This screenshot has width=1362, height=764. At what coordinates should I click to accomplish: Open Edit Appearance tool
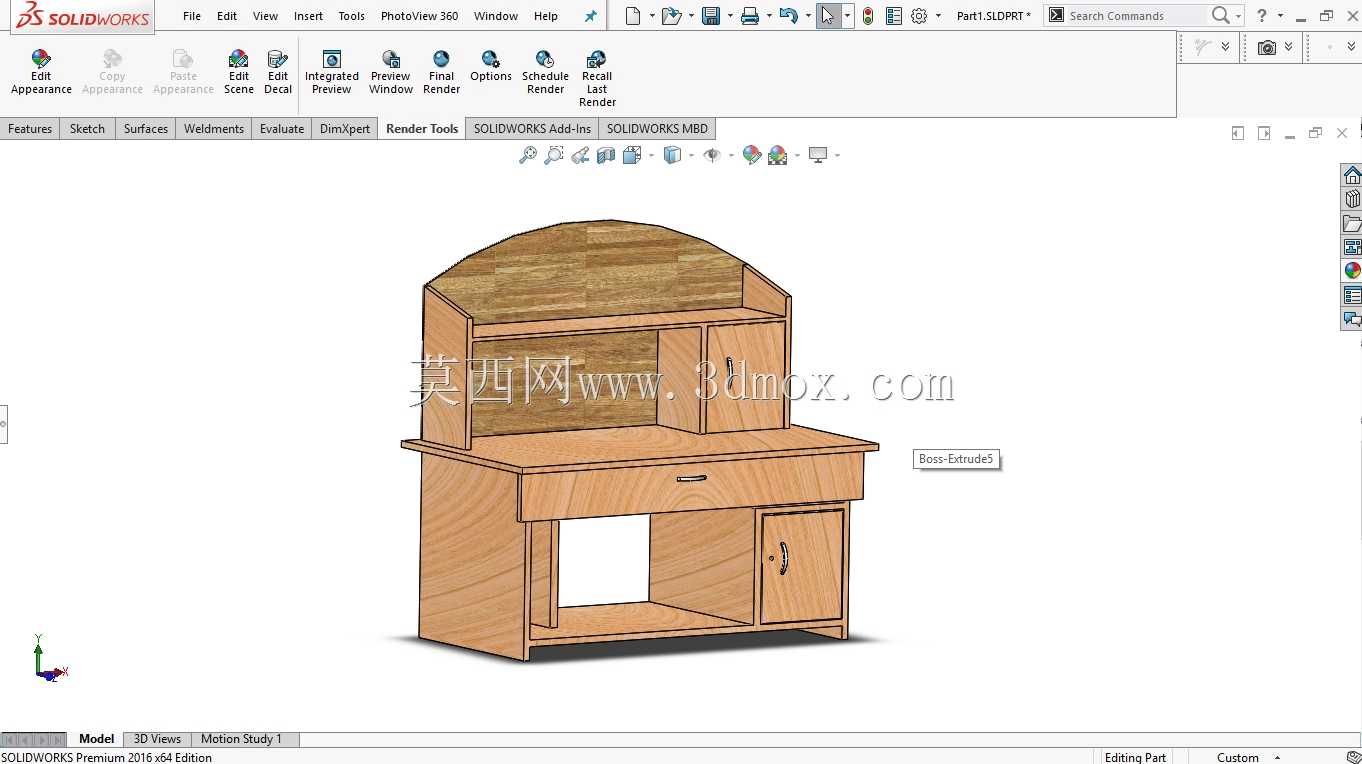click(41, 72)
